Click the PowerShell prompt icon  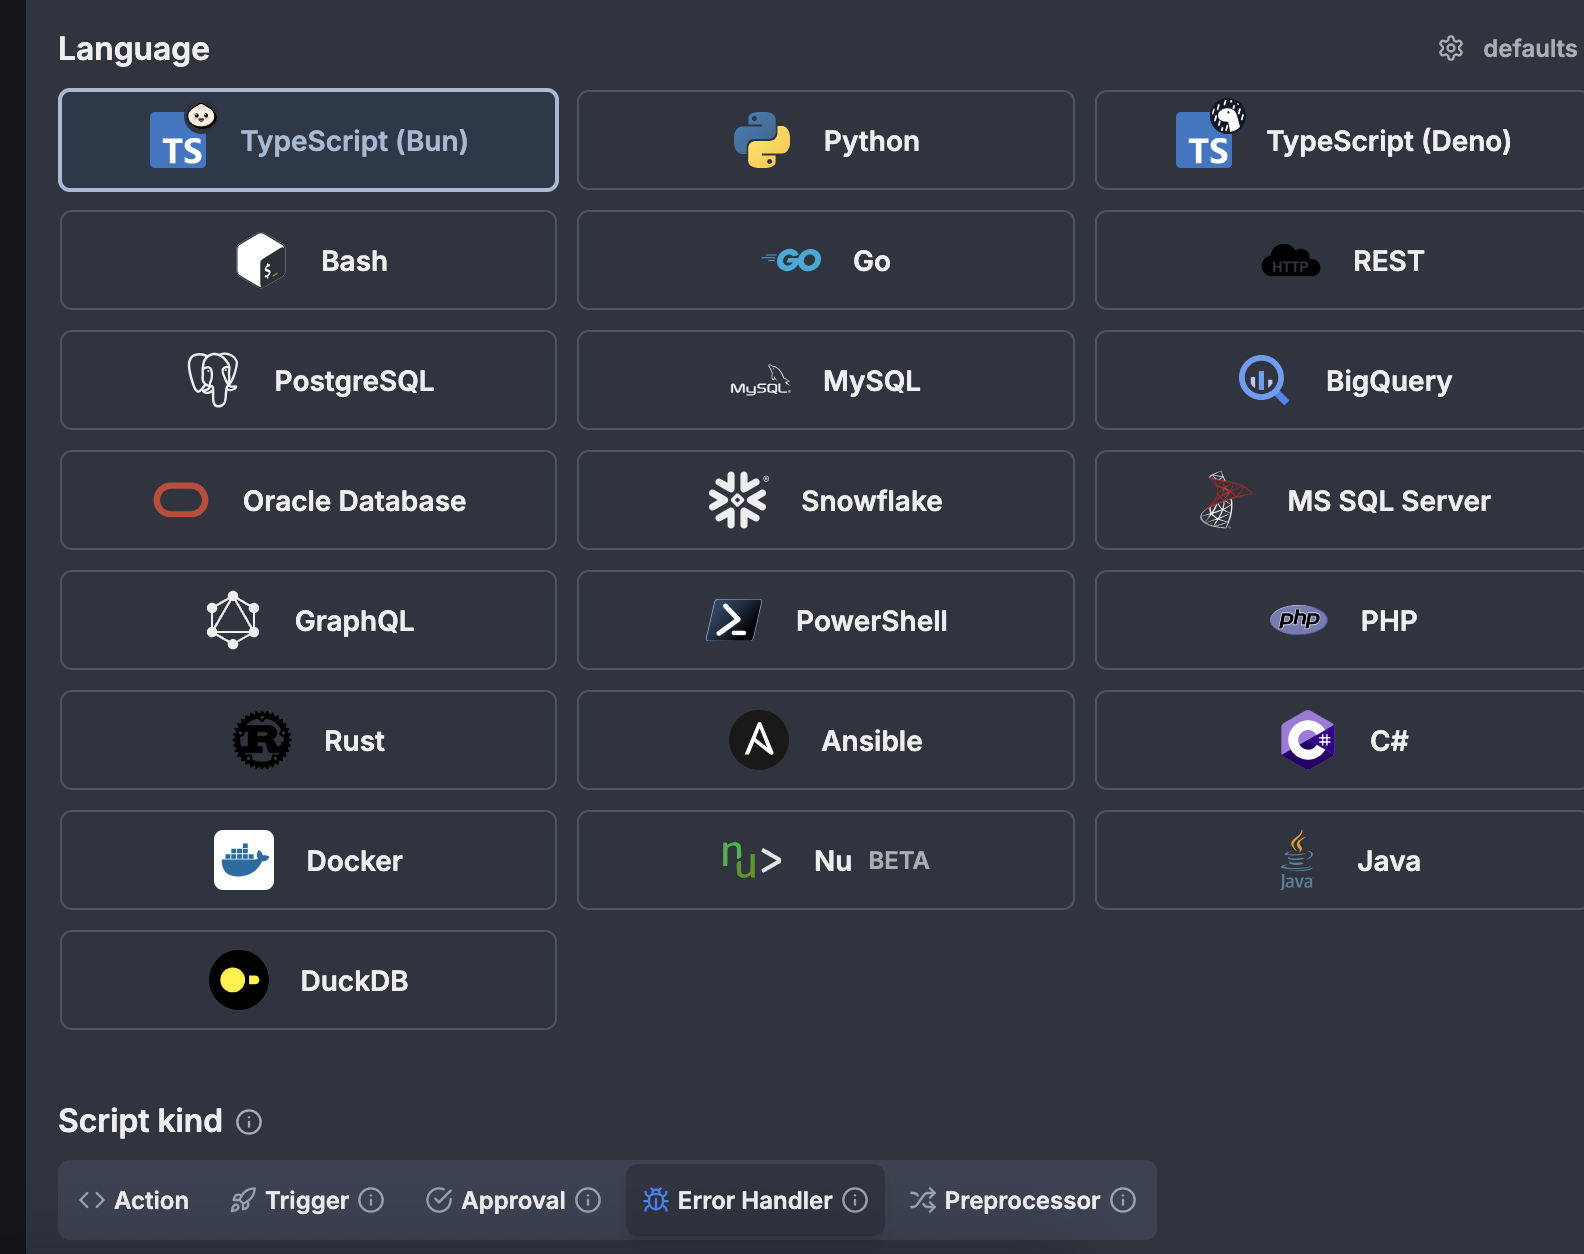[x=734, y=620]
